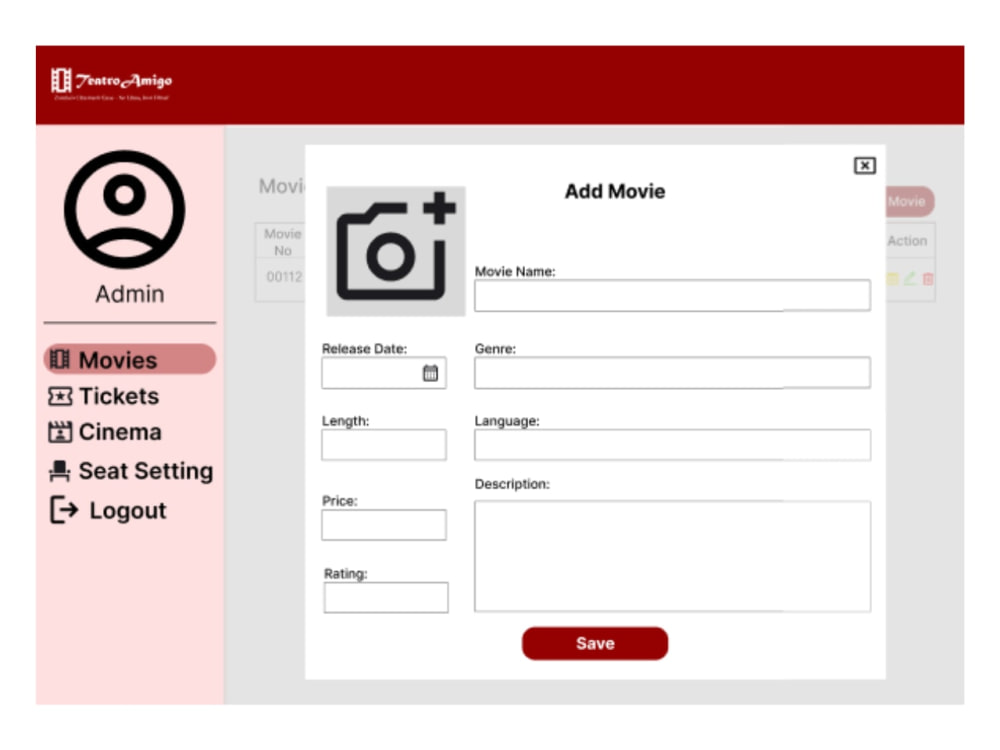Click the Save button

[x=595, y=643]
